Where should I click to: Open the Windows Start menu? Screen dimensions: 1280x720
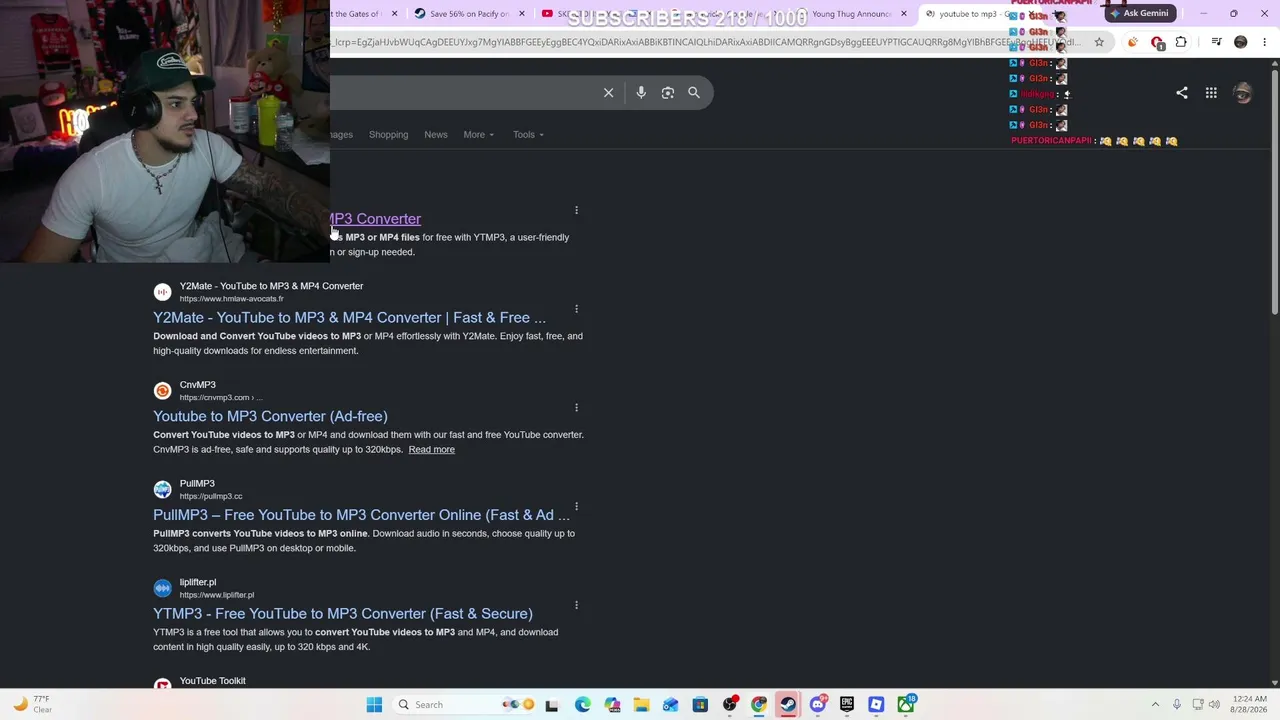[x=374, y=705]
